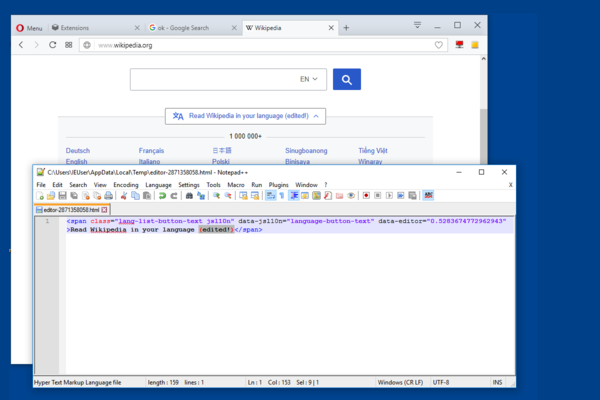Collapse Read Wikipedia in your language (edited!)
600x400 pixels.
coord(245,116)
